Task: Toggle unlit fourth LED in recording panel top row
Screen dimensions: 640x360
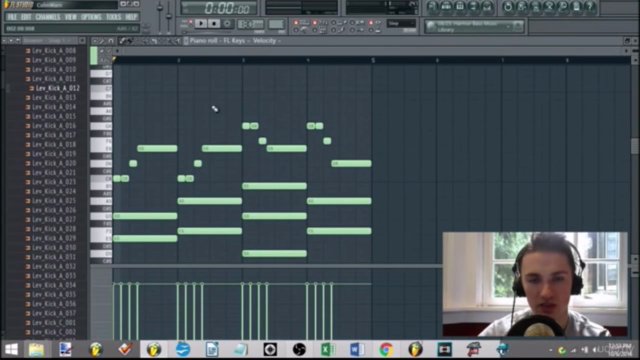Action: click(x=352, y=23)
